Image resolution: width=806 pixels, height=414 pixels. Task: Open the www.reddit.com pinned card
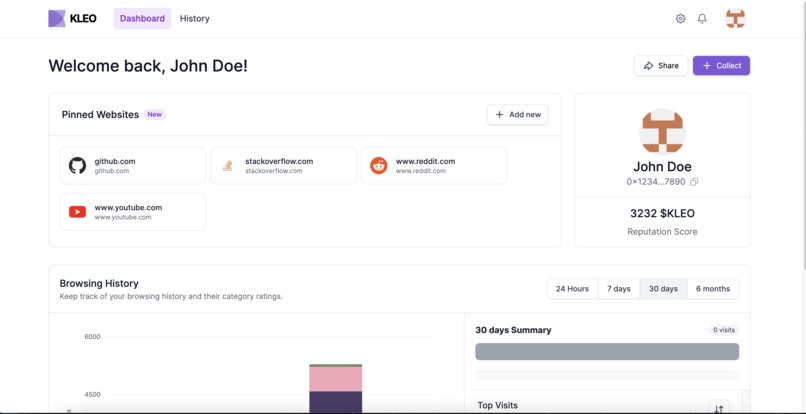click(x=434, y=166)
